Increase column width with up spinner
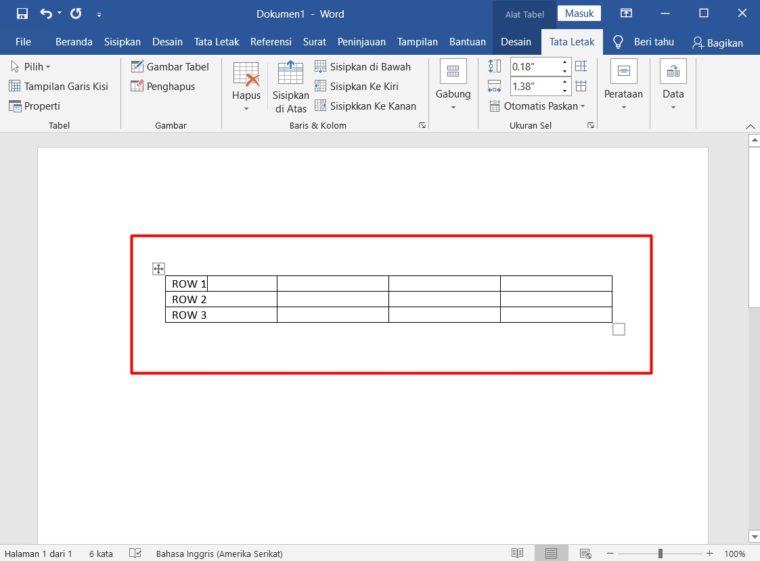The width and height of the screenshot is (760, 561). point(565,82)
